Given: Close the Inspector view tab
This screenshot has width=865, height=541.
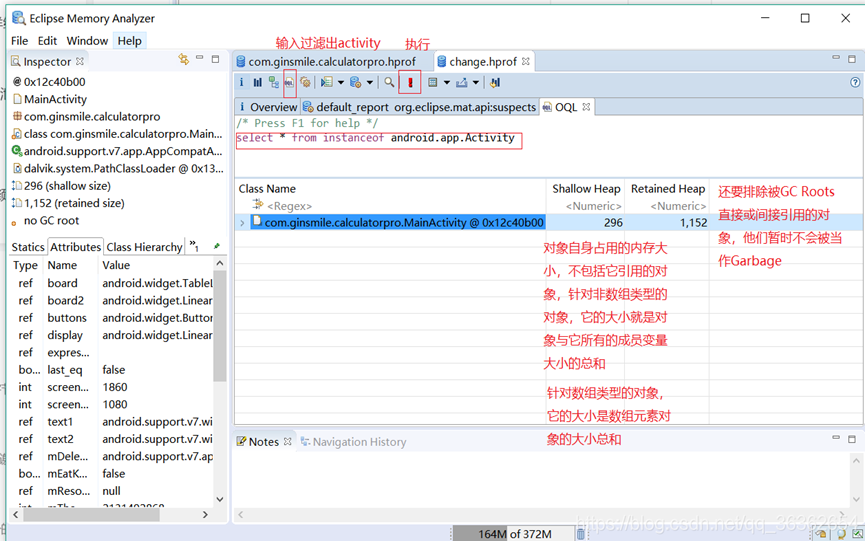Looking at the screenshot, I should pos(80,61).
